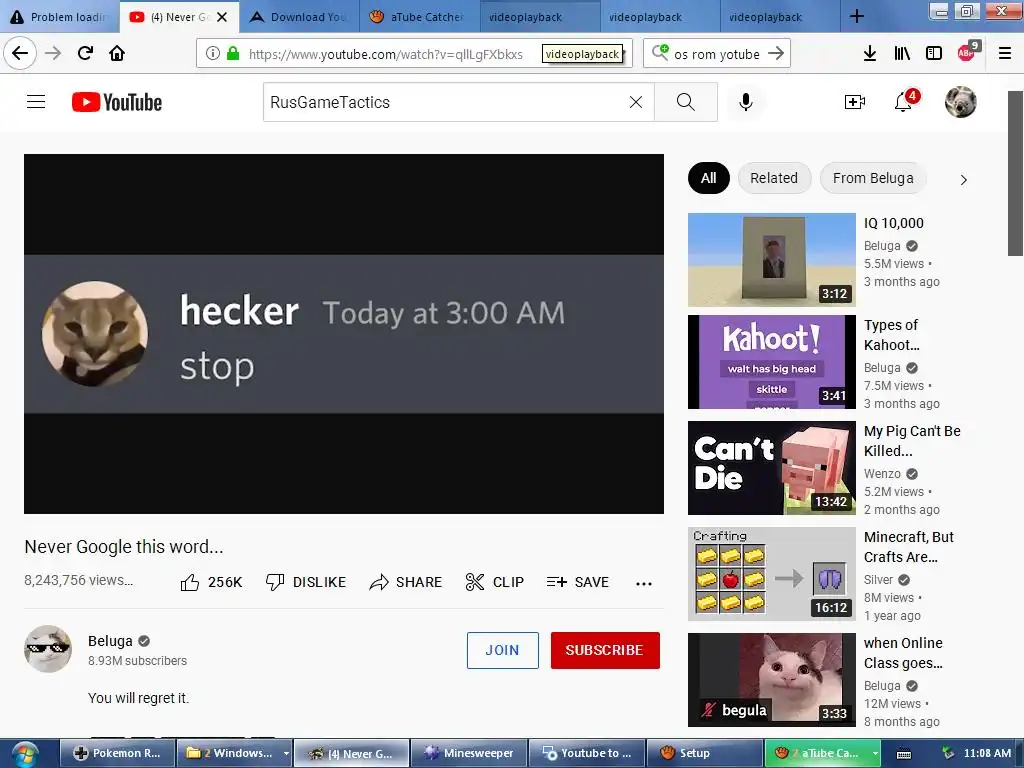1024x768 pixels.
Task: Open the Pokemon R... taskbar item
Action: tap(118, 753)
